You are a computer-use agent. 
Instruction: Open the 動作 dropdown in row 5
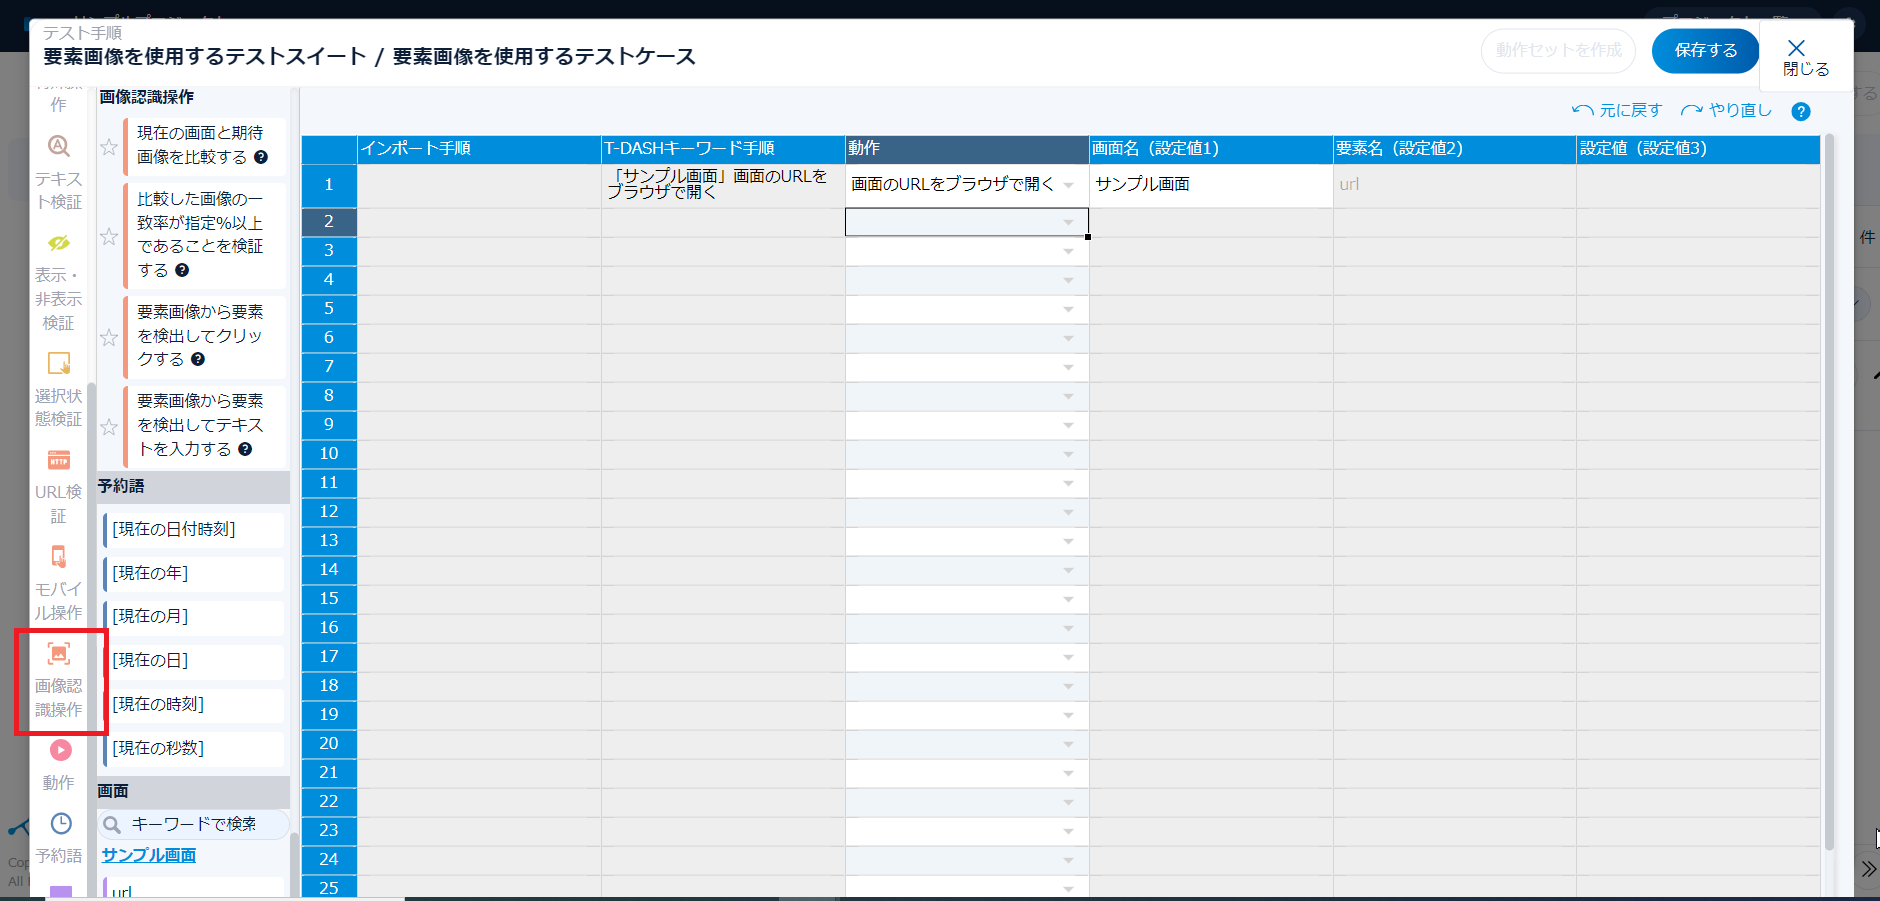click(1068, 310)
